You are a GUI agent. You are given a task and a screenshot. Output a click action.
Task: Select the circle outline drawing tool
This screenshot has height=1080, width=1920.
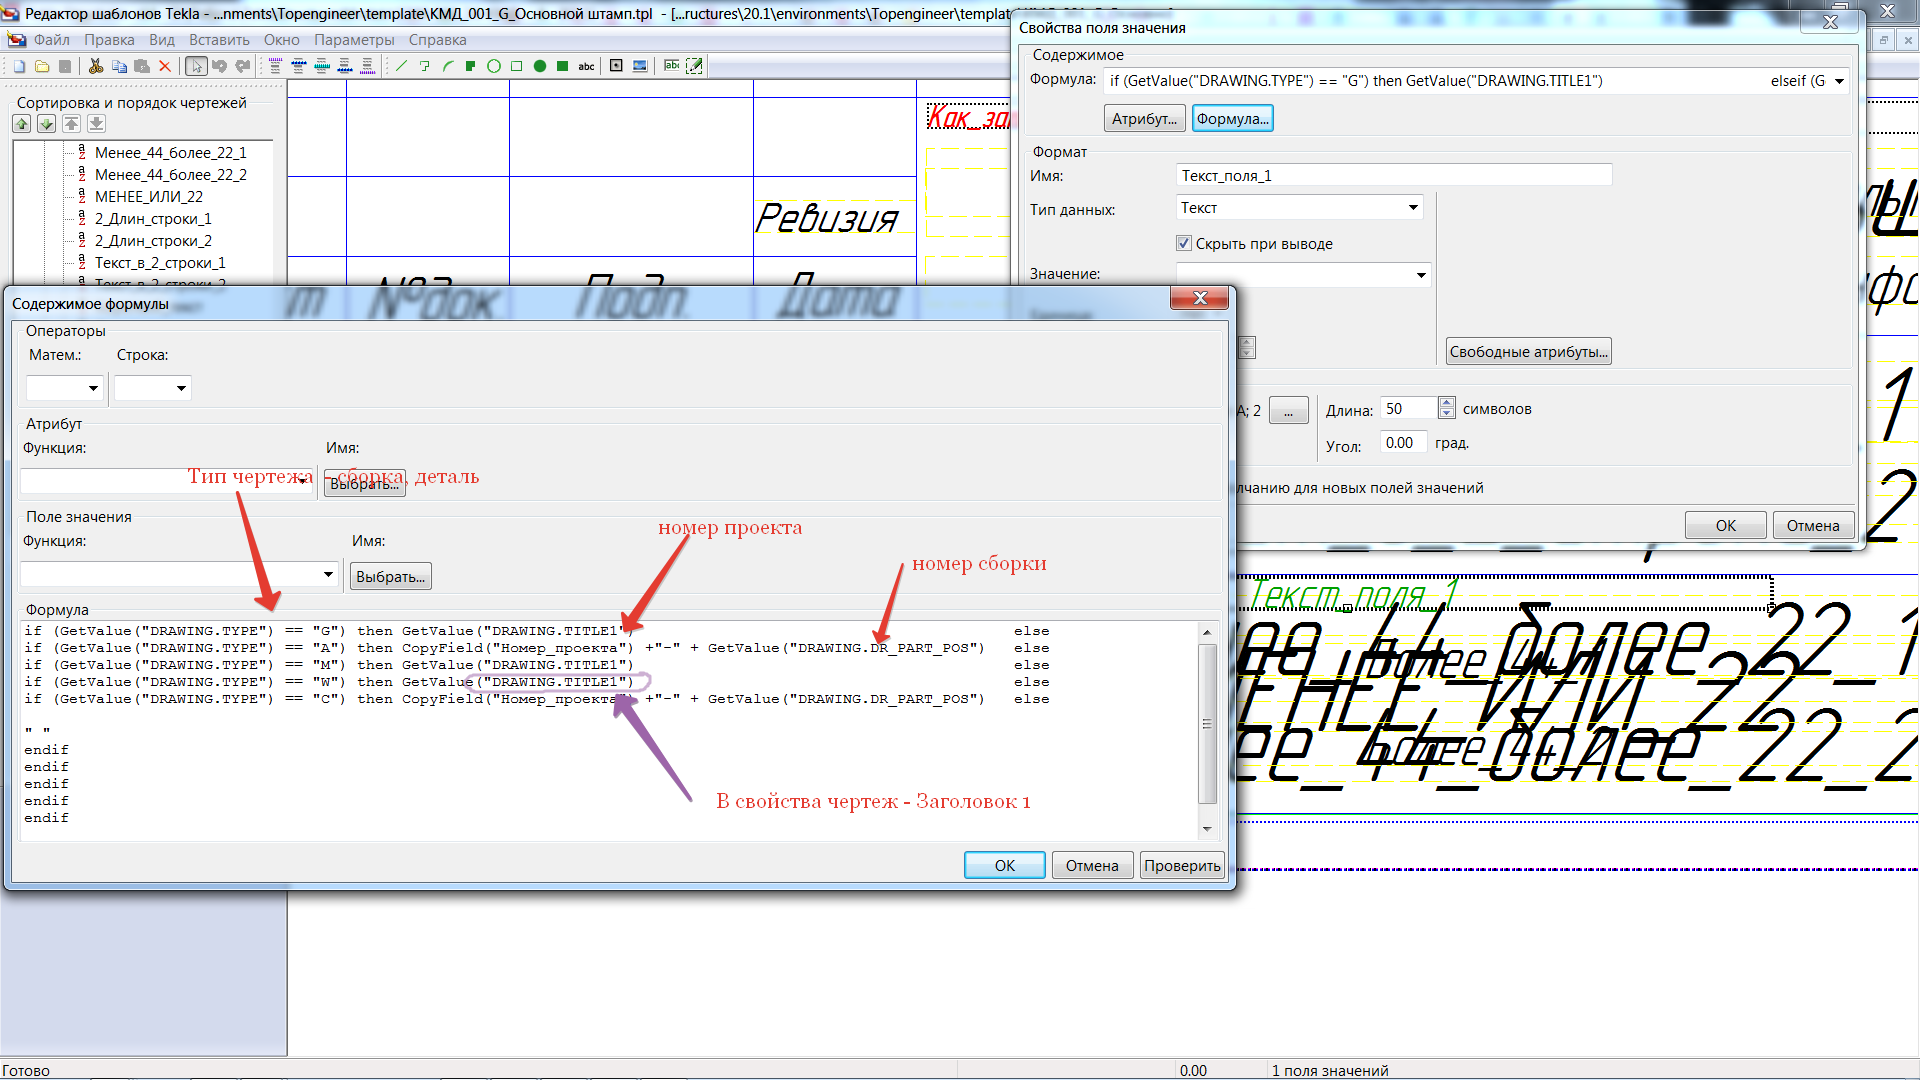tap(494, 66)
